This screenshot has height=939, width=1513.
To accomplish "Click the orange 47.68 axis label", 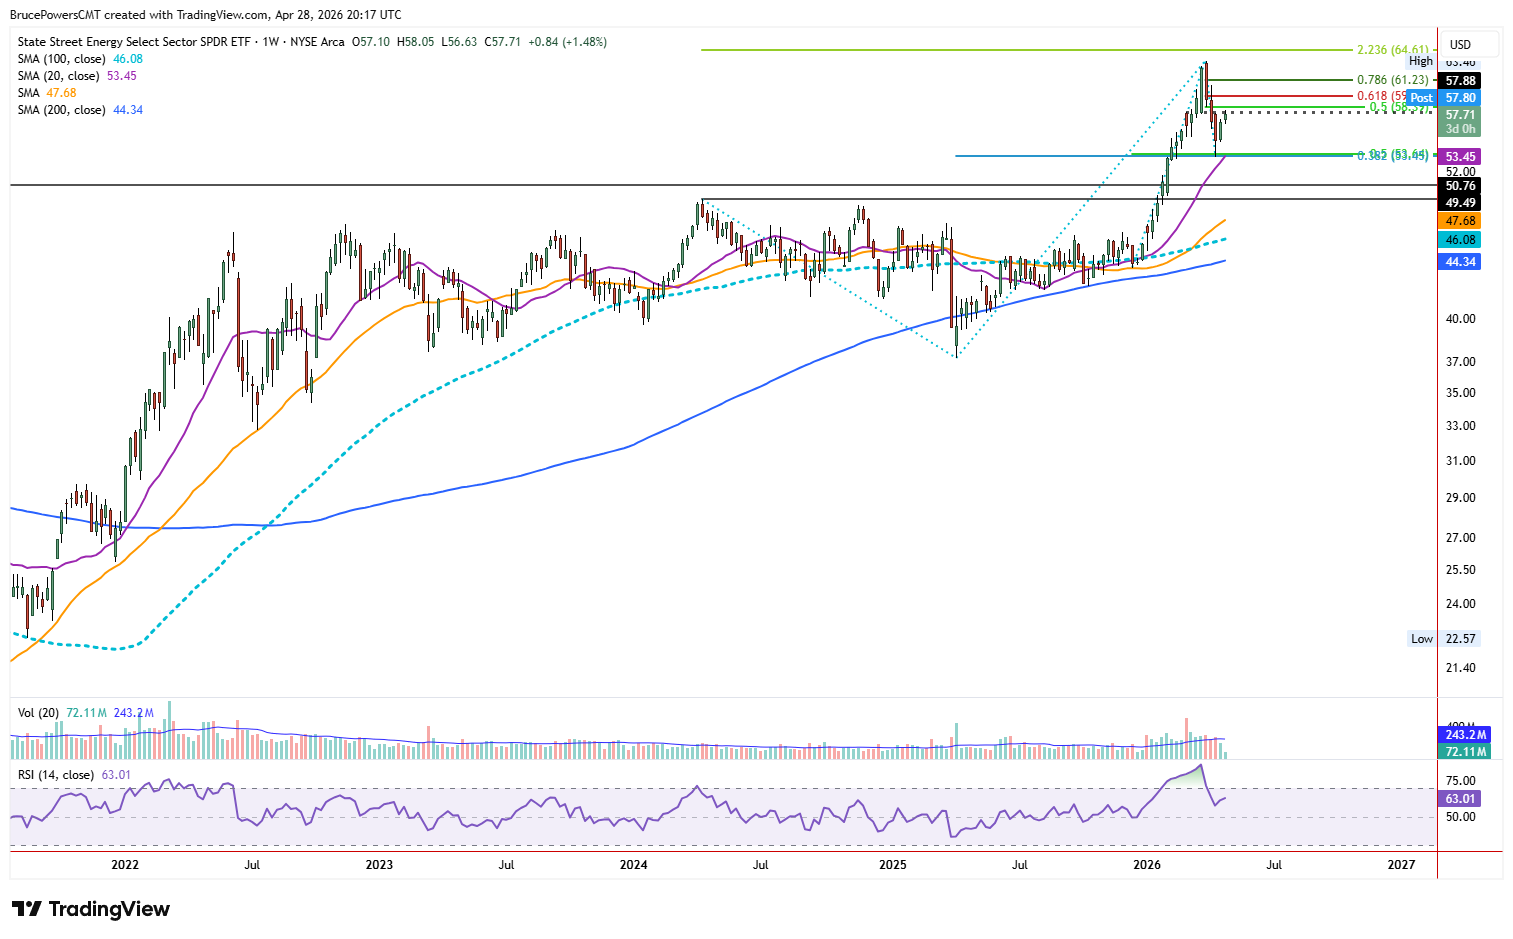I will point(1459,221).
